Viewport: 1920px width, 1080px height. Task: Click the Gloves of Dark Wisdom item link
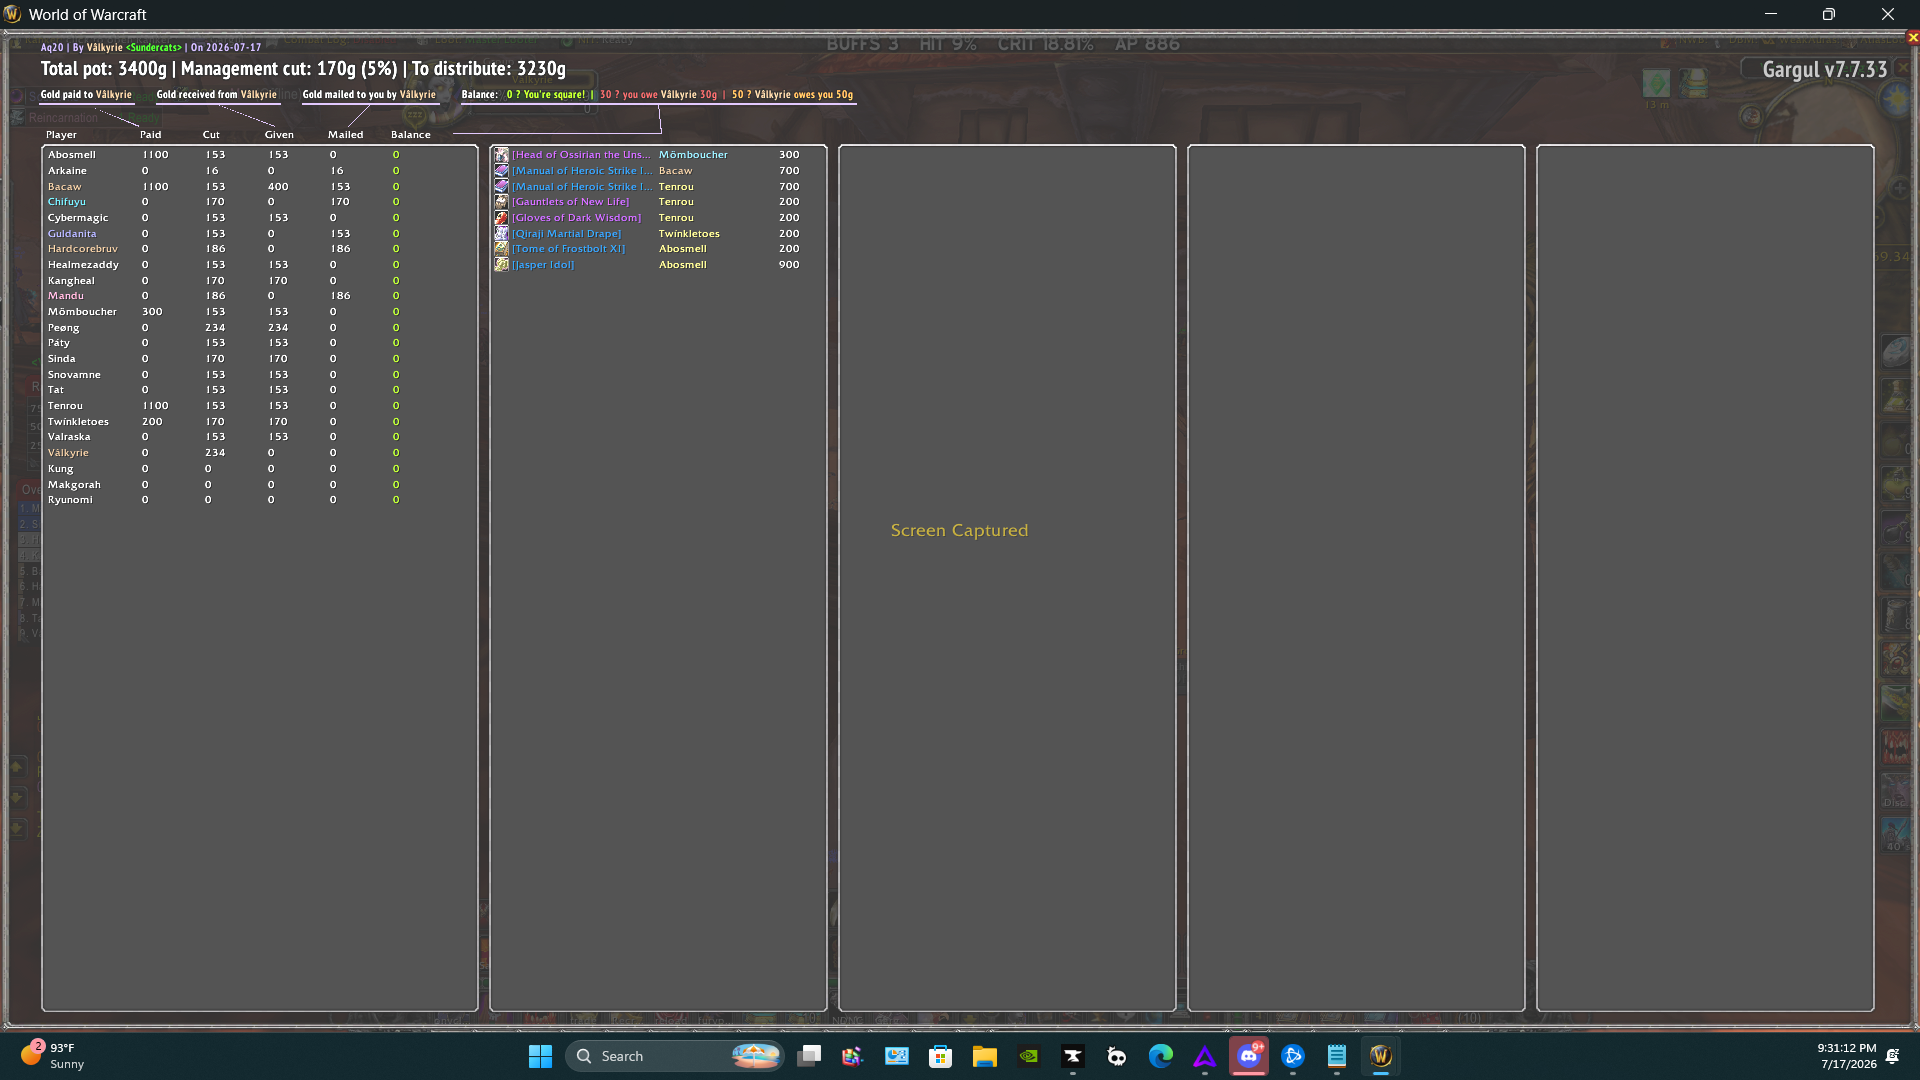click(577, 218)
